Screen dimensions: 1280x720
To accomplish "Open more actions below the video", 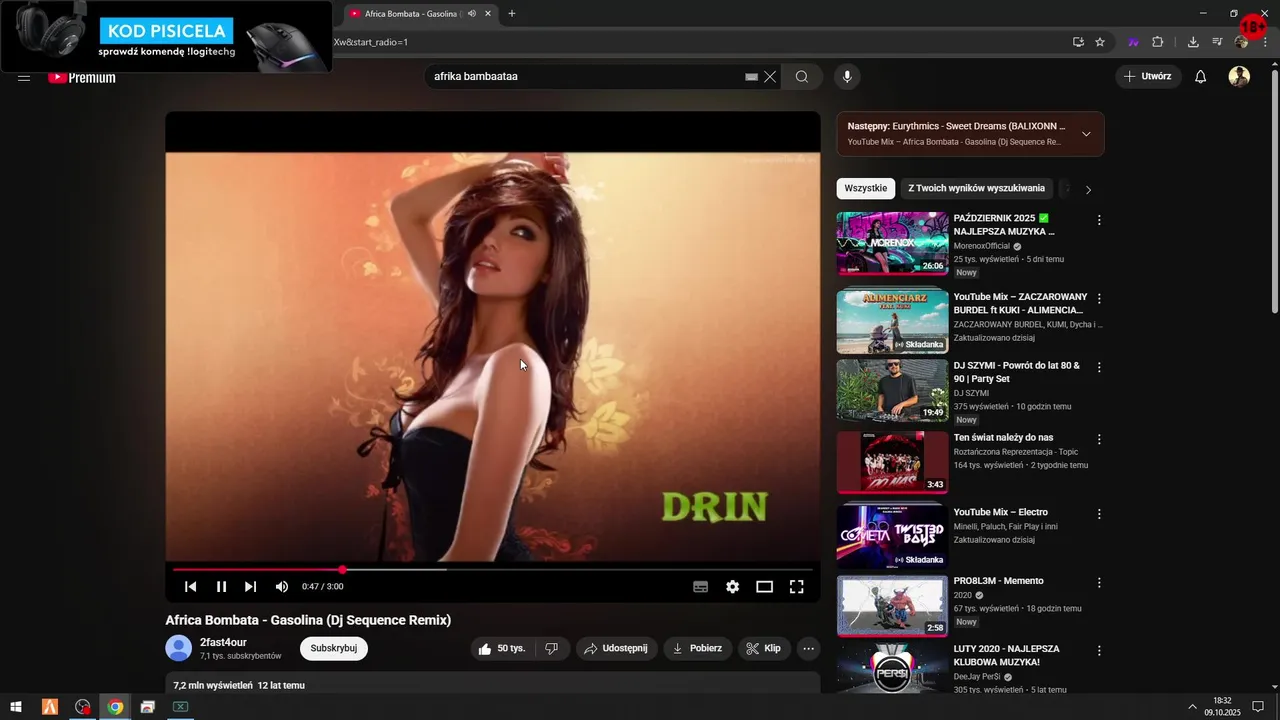I will [808, 648].
